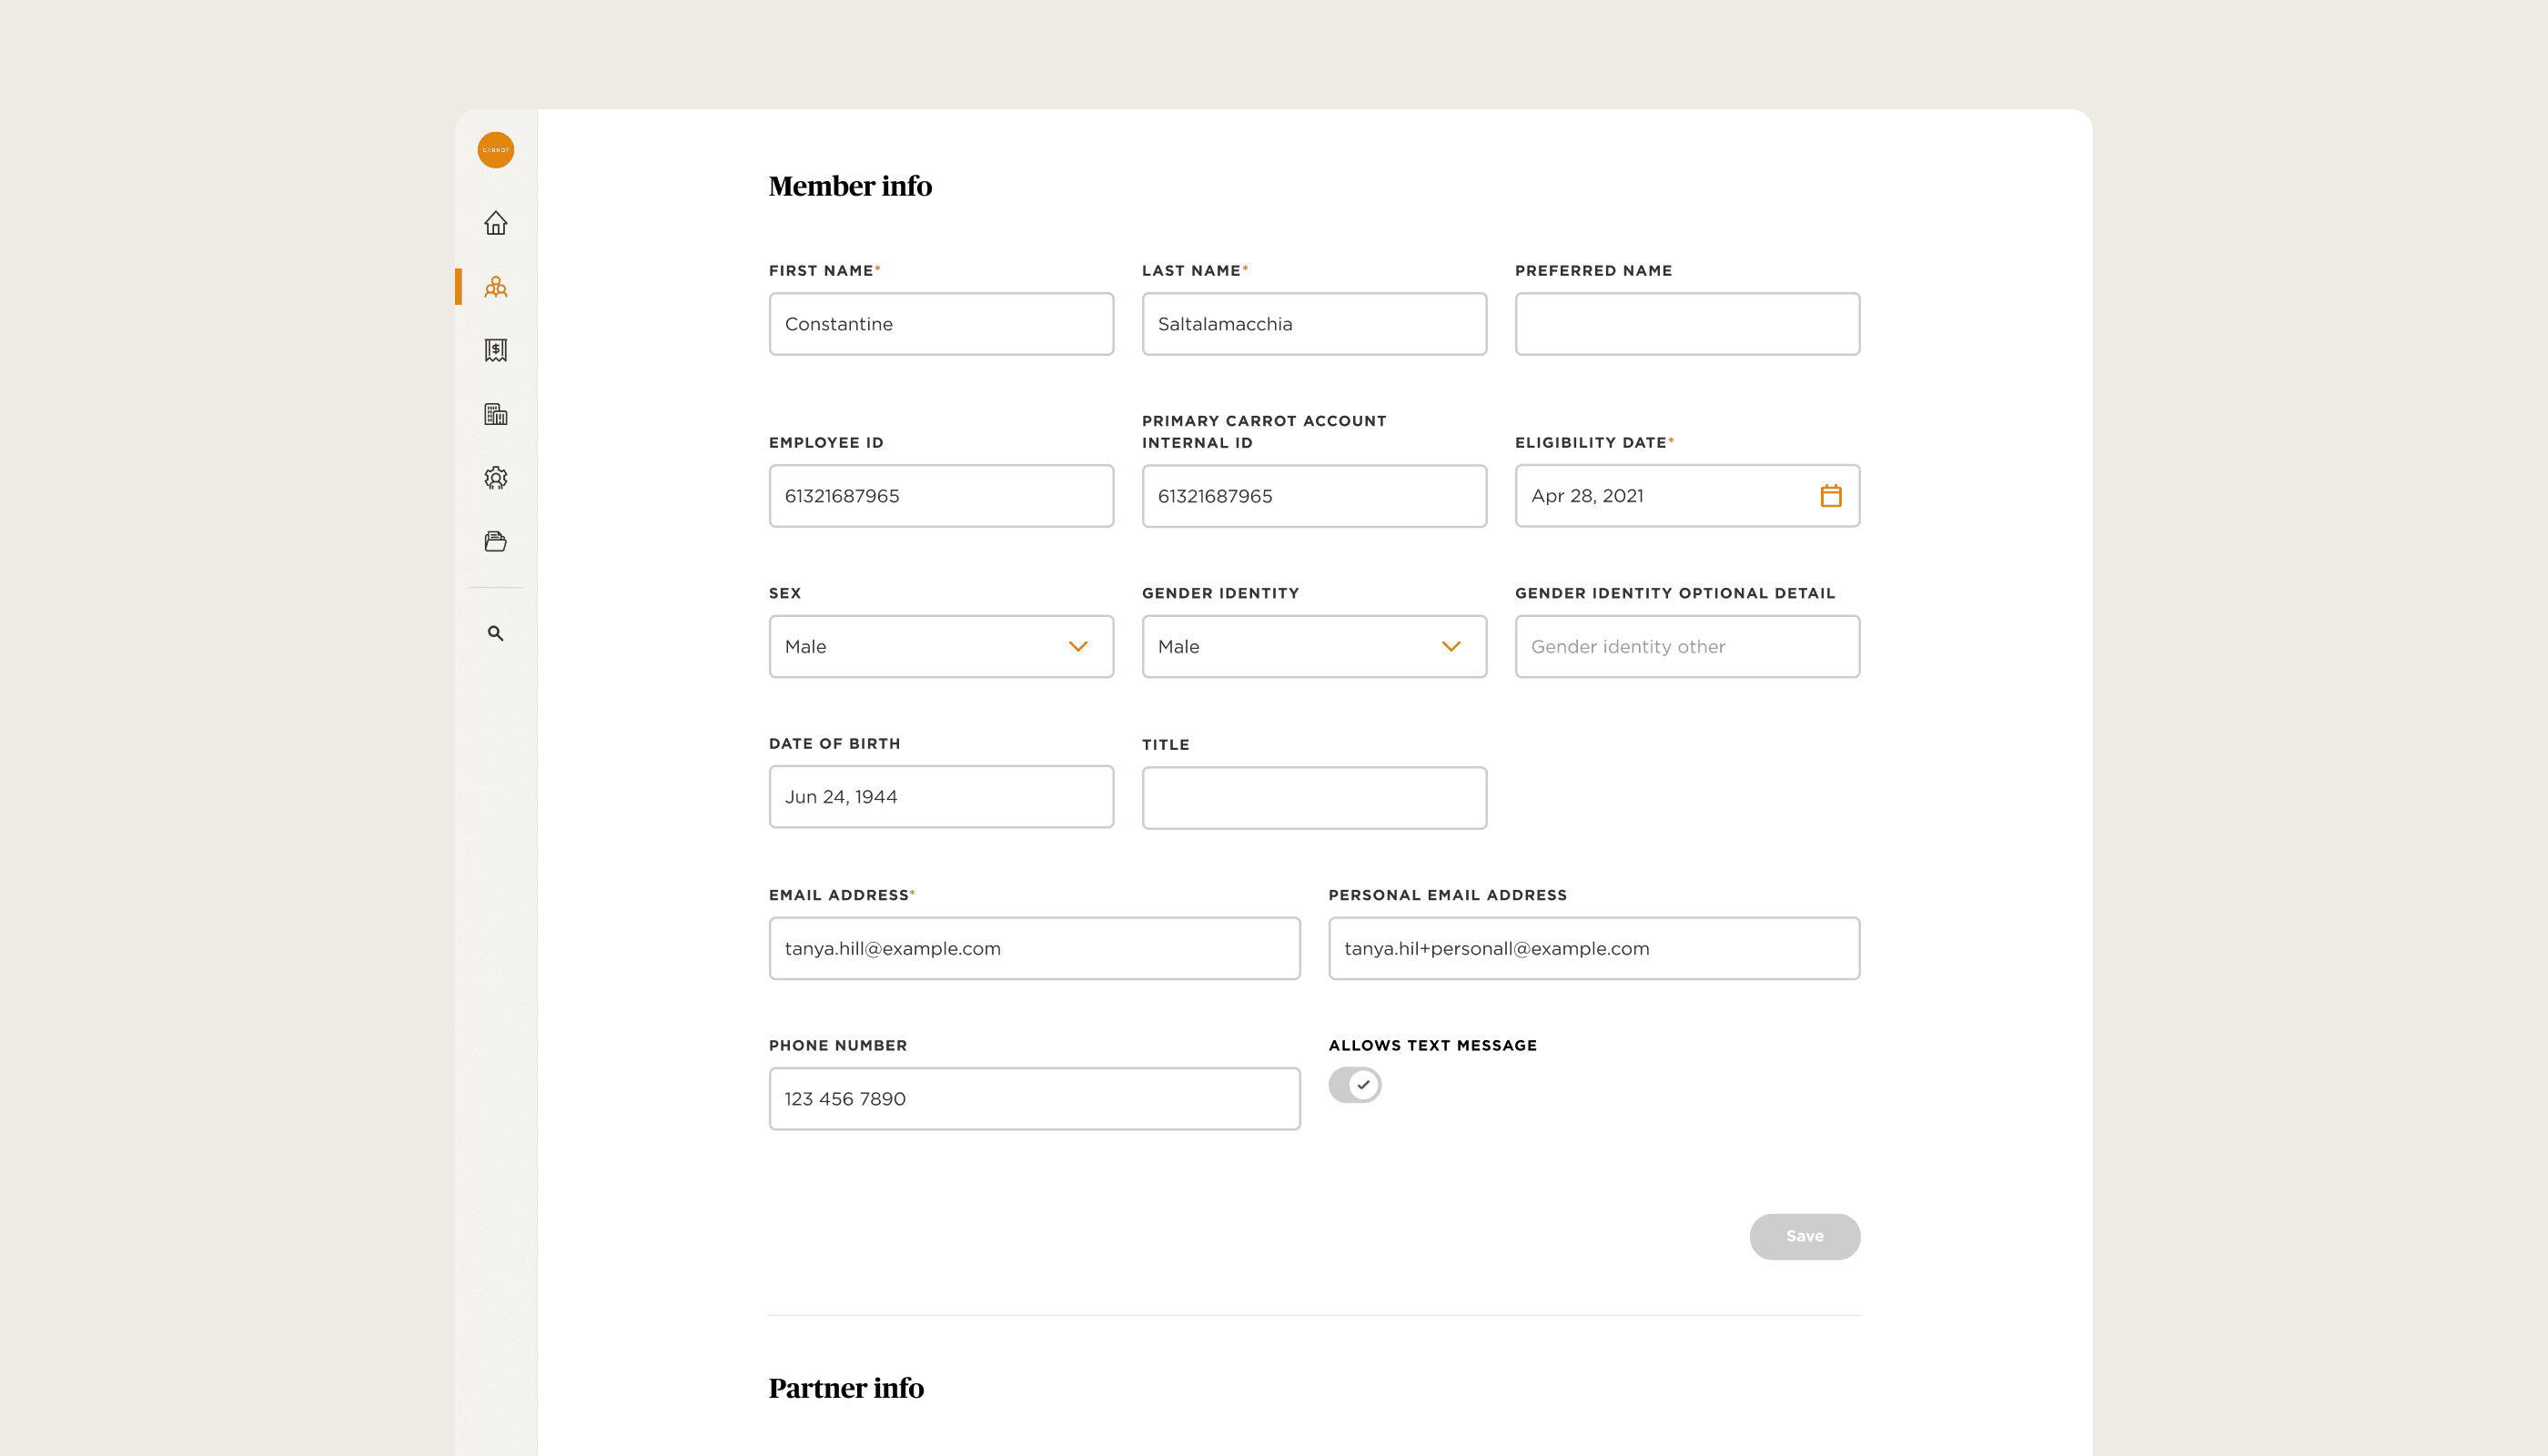Select the Date of Birth field

[940, 797]
